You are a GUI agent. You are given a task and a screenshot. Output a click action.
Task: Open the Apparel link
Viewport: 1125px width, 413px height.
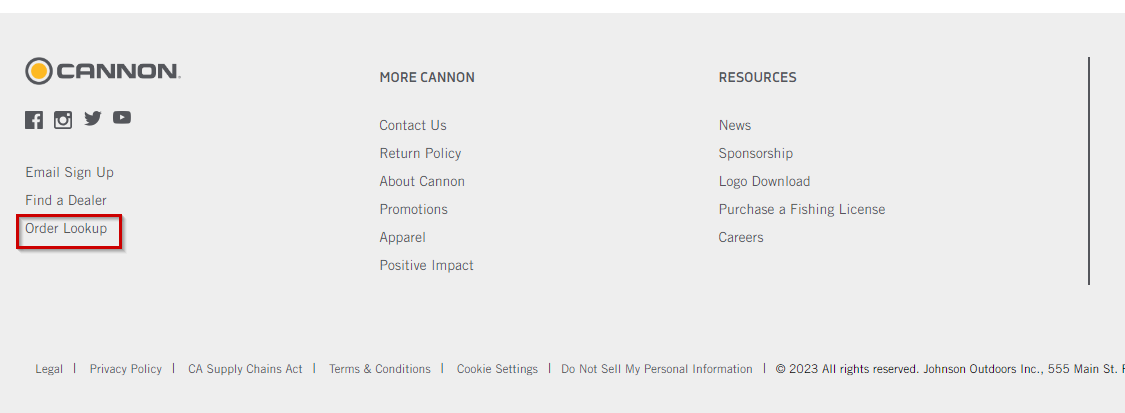point(403,237)
